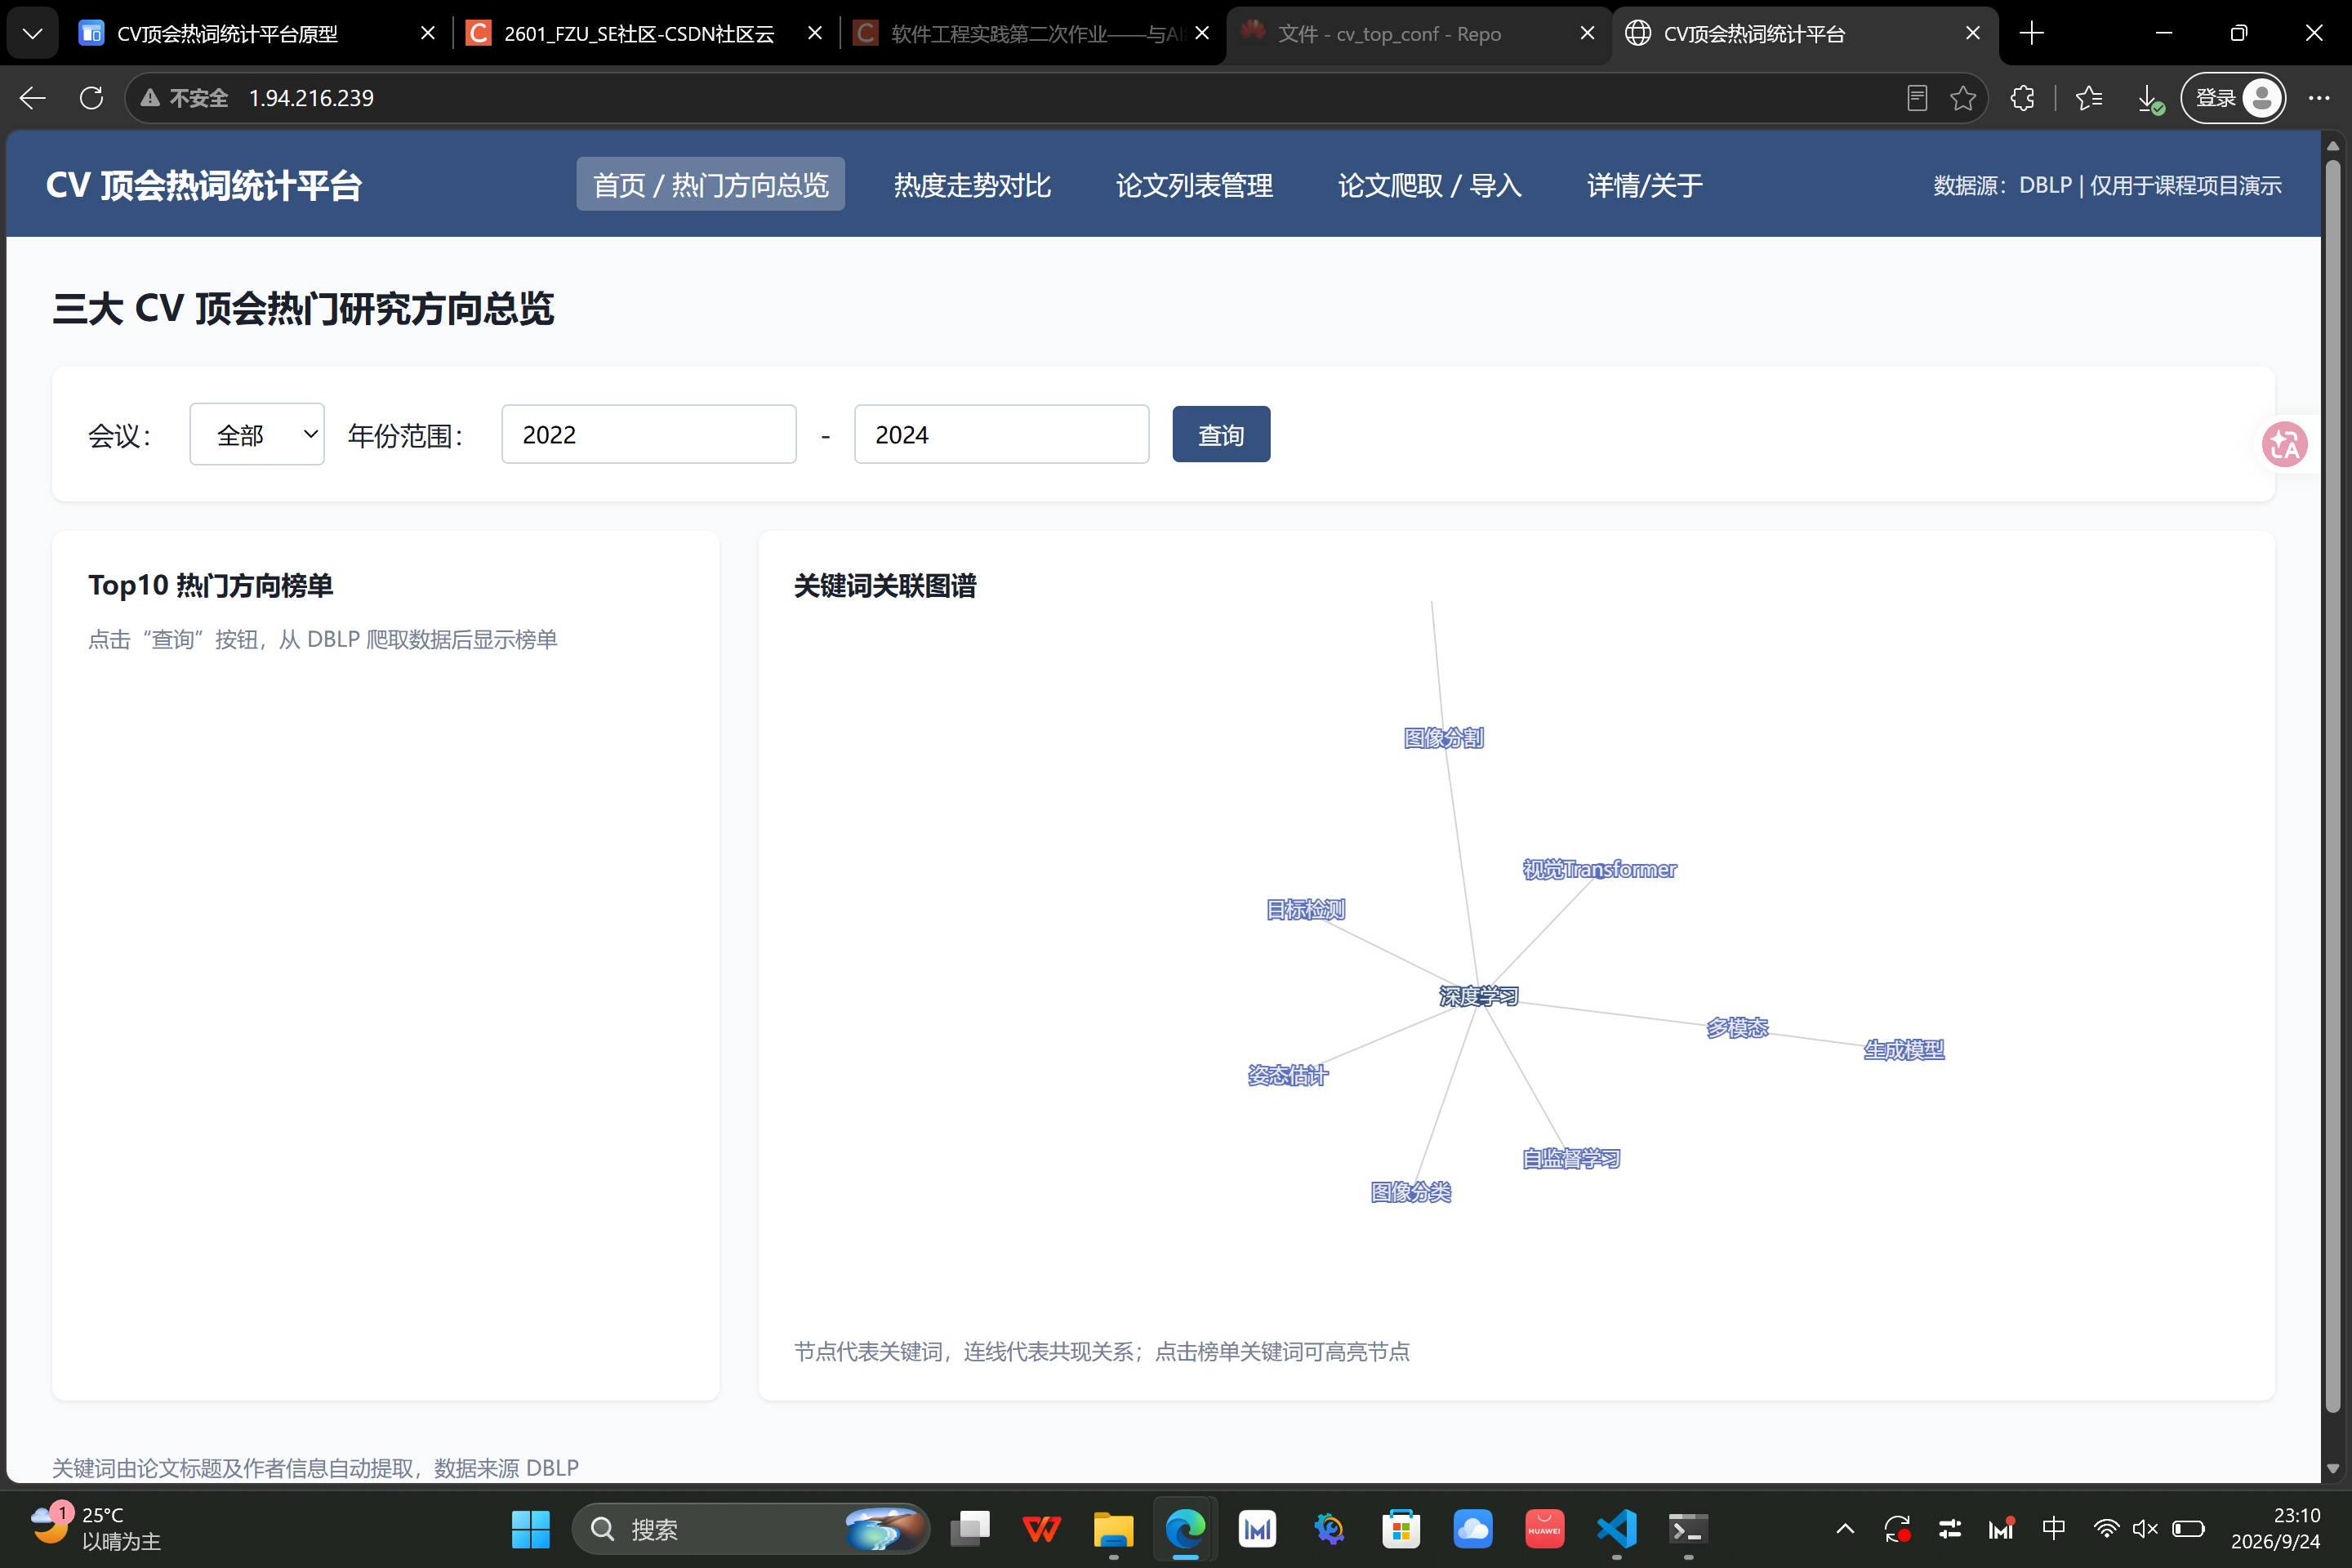The width and height of the screenshot is (2352, 1568).
Task: Switch to 文件 - cv_top_conf - Repo tab
Action: point(1389,34)
